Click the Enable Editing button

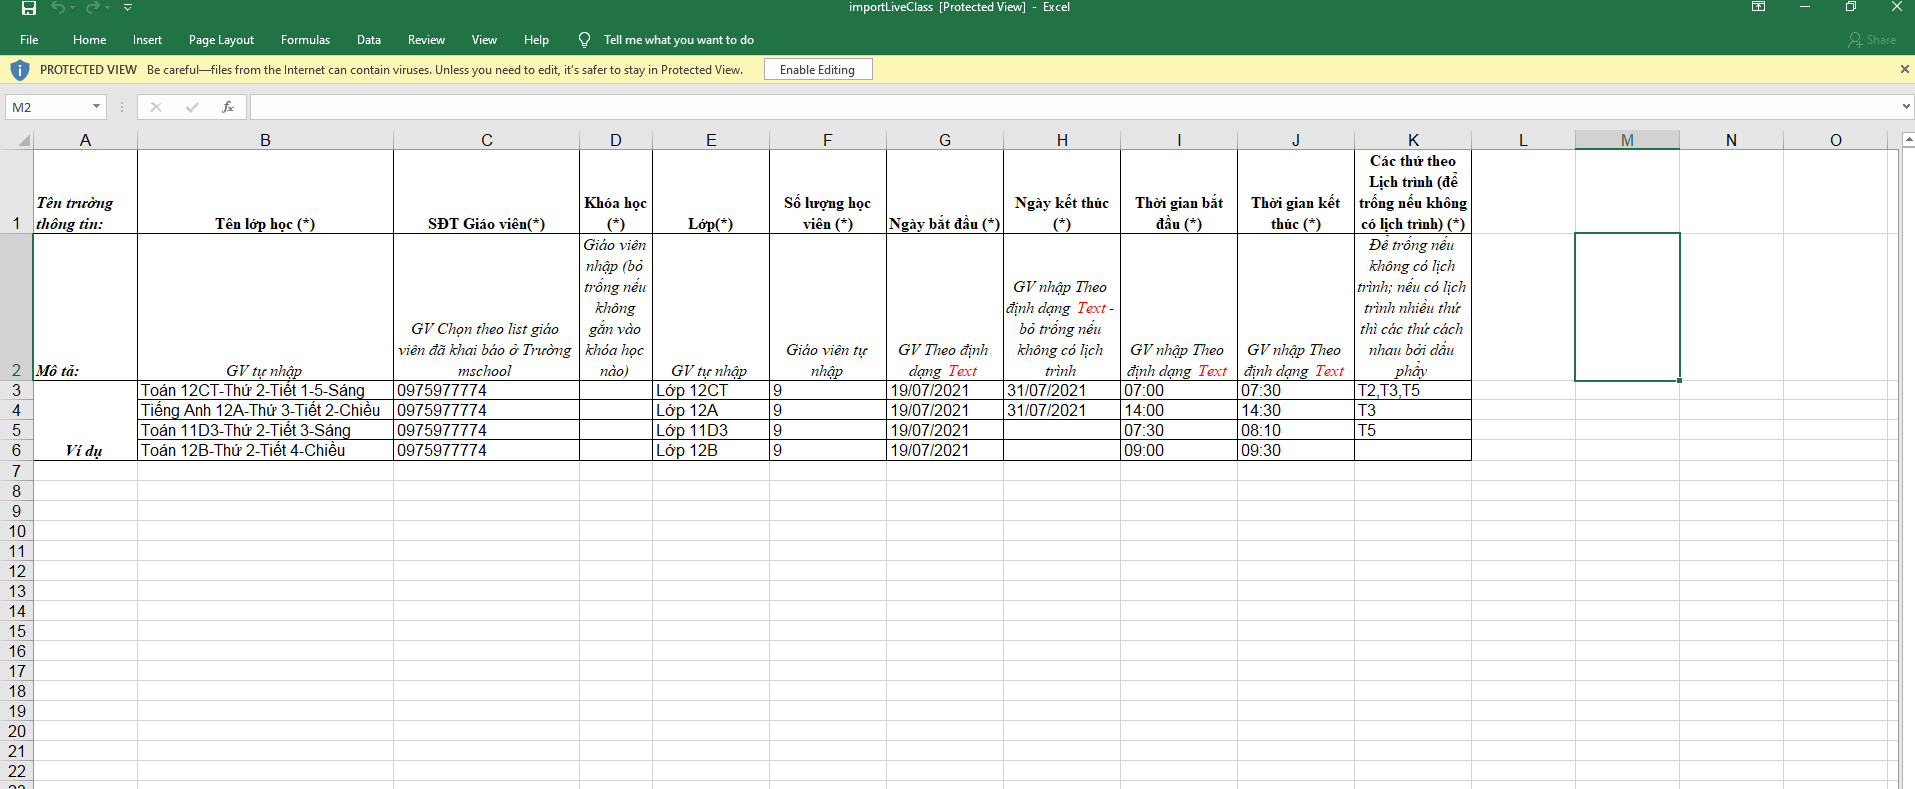[x=818, y=70]
